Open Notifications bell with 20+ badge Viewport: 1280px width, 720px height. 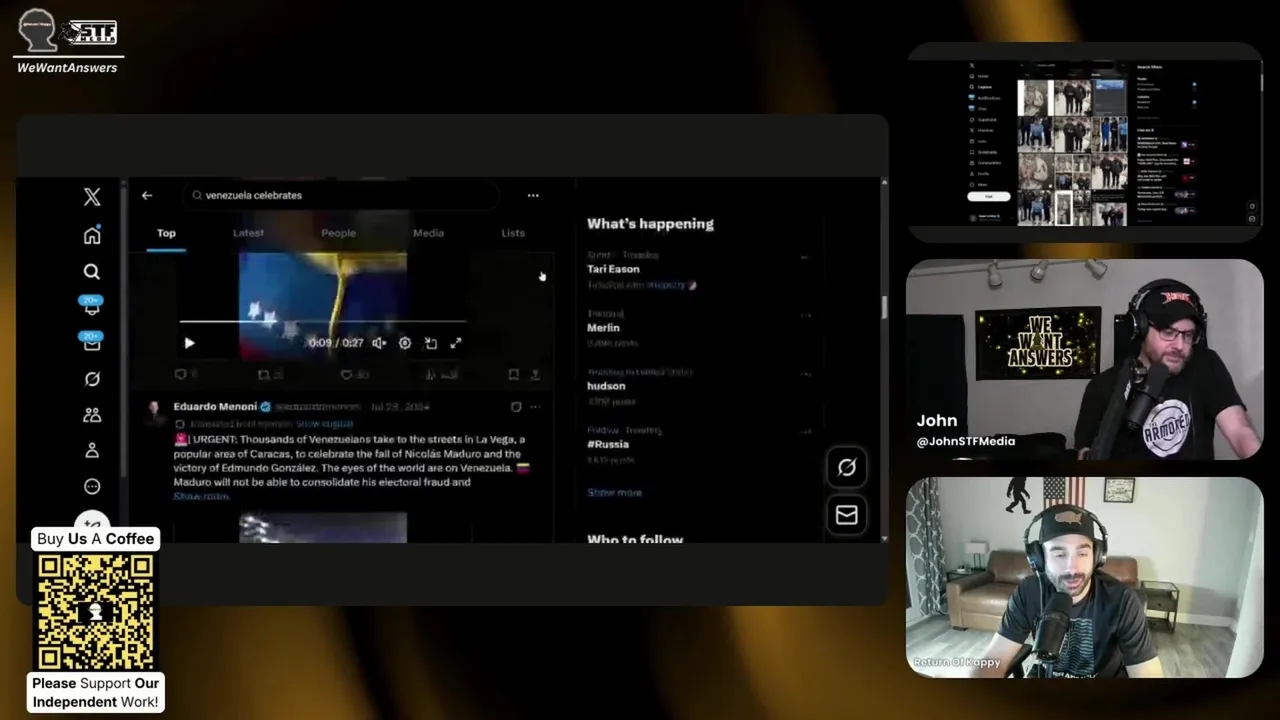pos(92,306)
